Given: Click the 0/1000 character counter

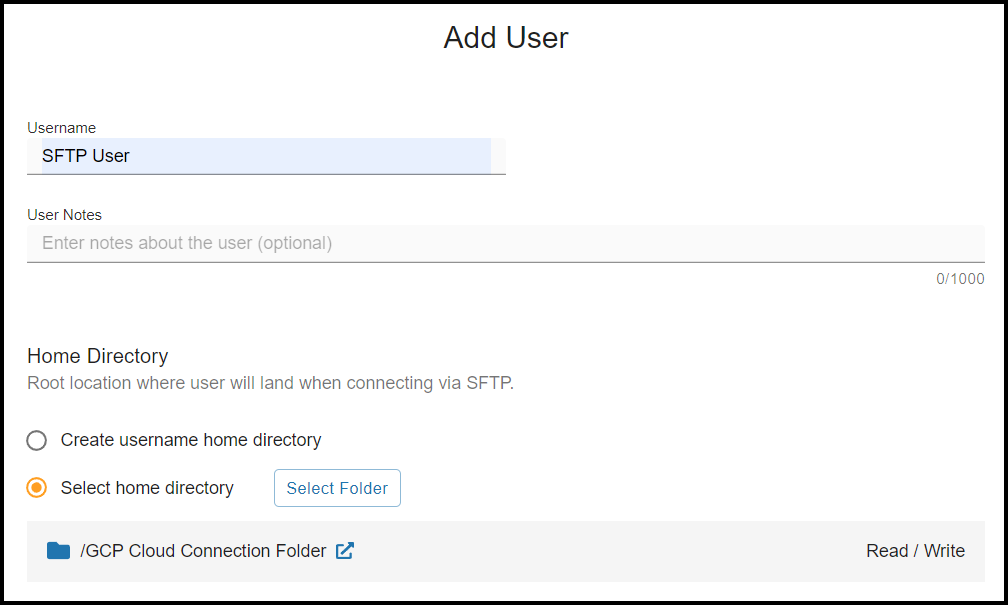Looking at the screenshot, I should point(960,279).
